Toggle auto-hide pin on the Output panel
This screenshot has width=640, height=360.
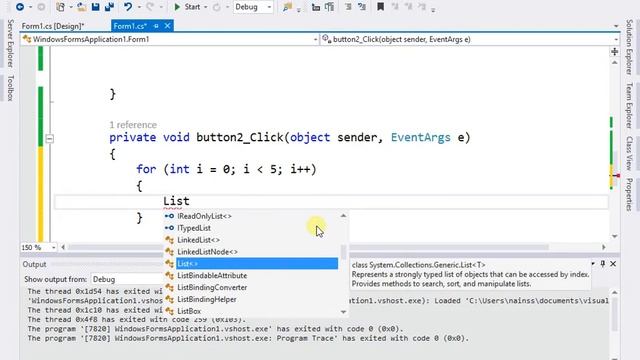pos(603,264)
